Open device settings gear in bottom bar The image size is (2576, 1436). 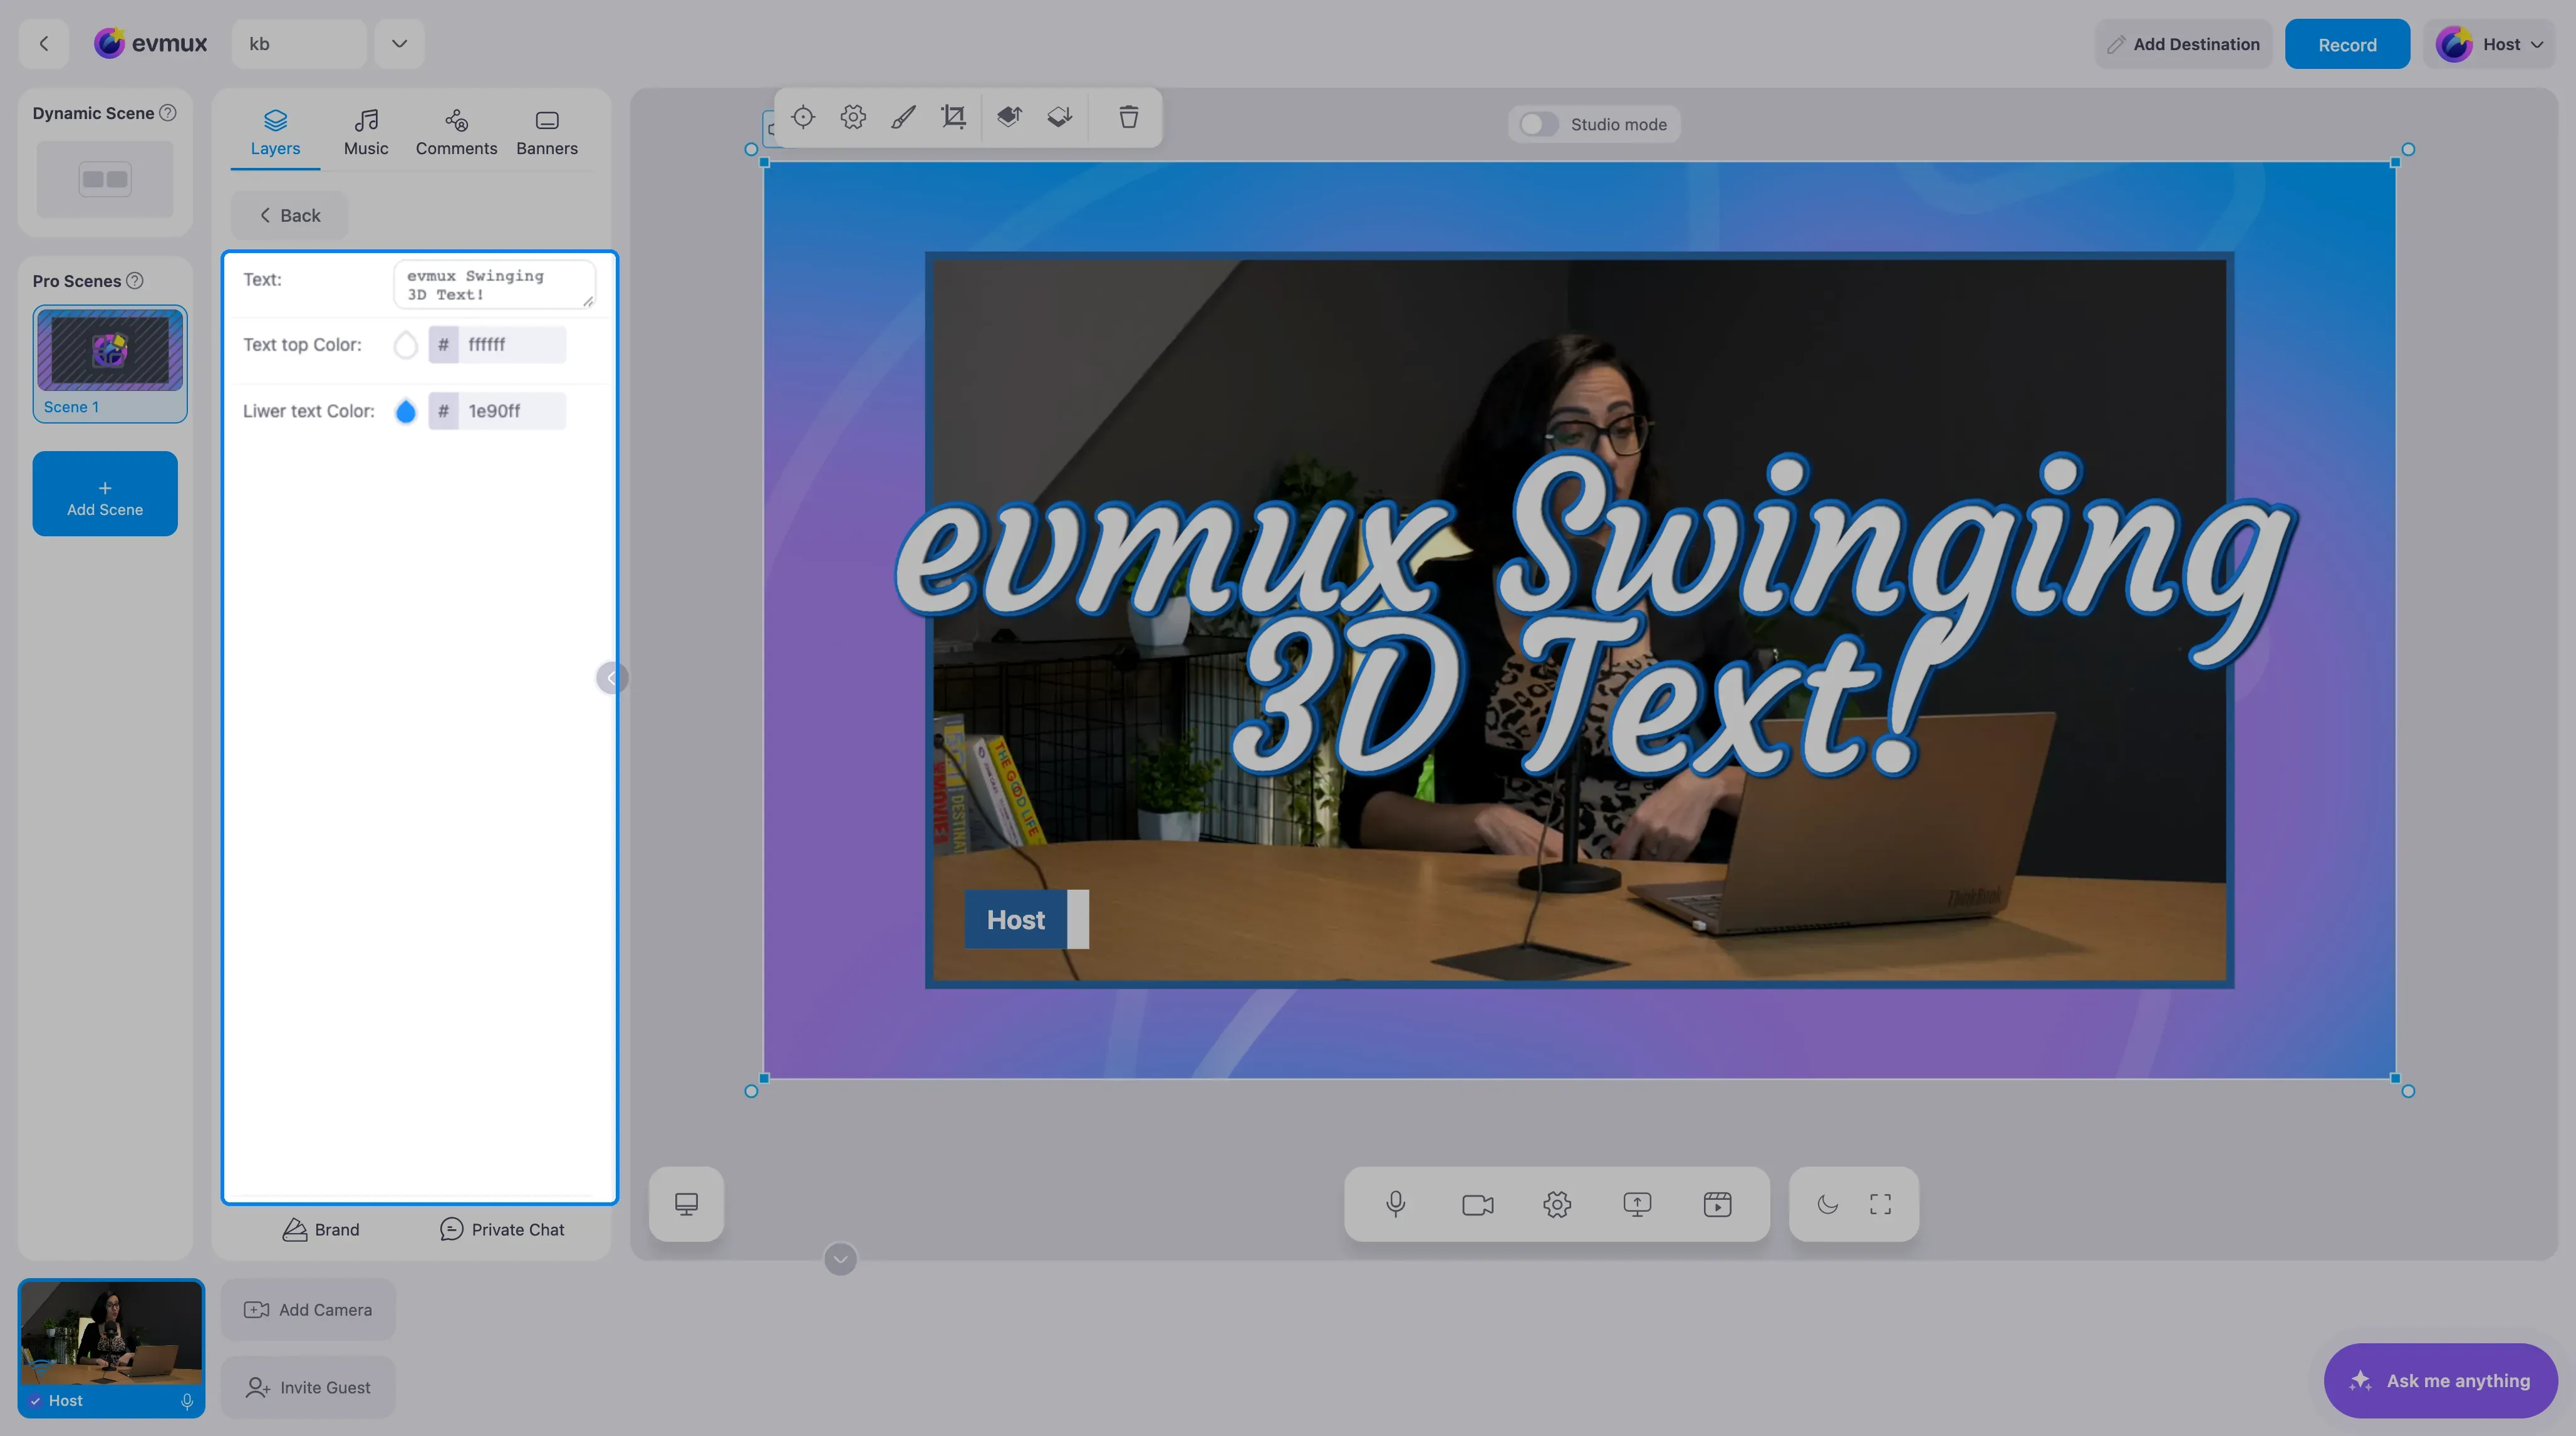click(x=1557, y=1204)
